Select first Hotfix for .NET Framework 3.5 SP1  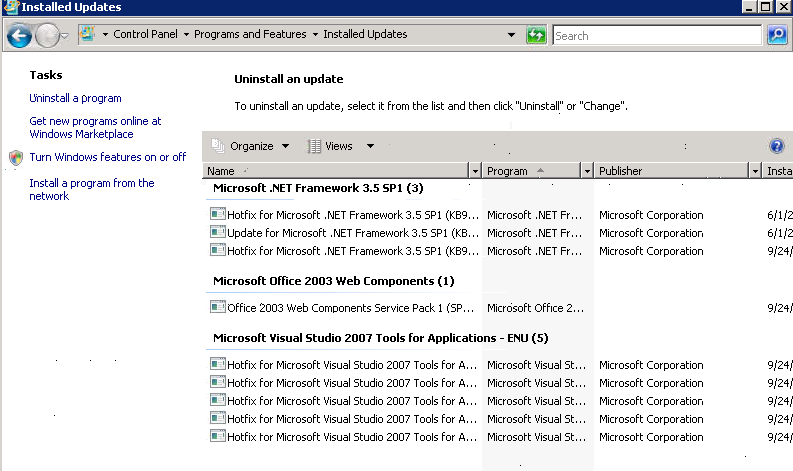pos(353,215)
